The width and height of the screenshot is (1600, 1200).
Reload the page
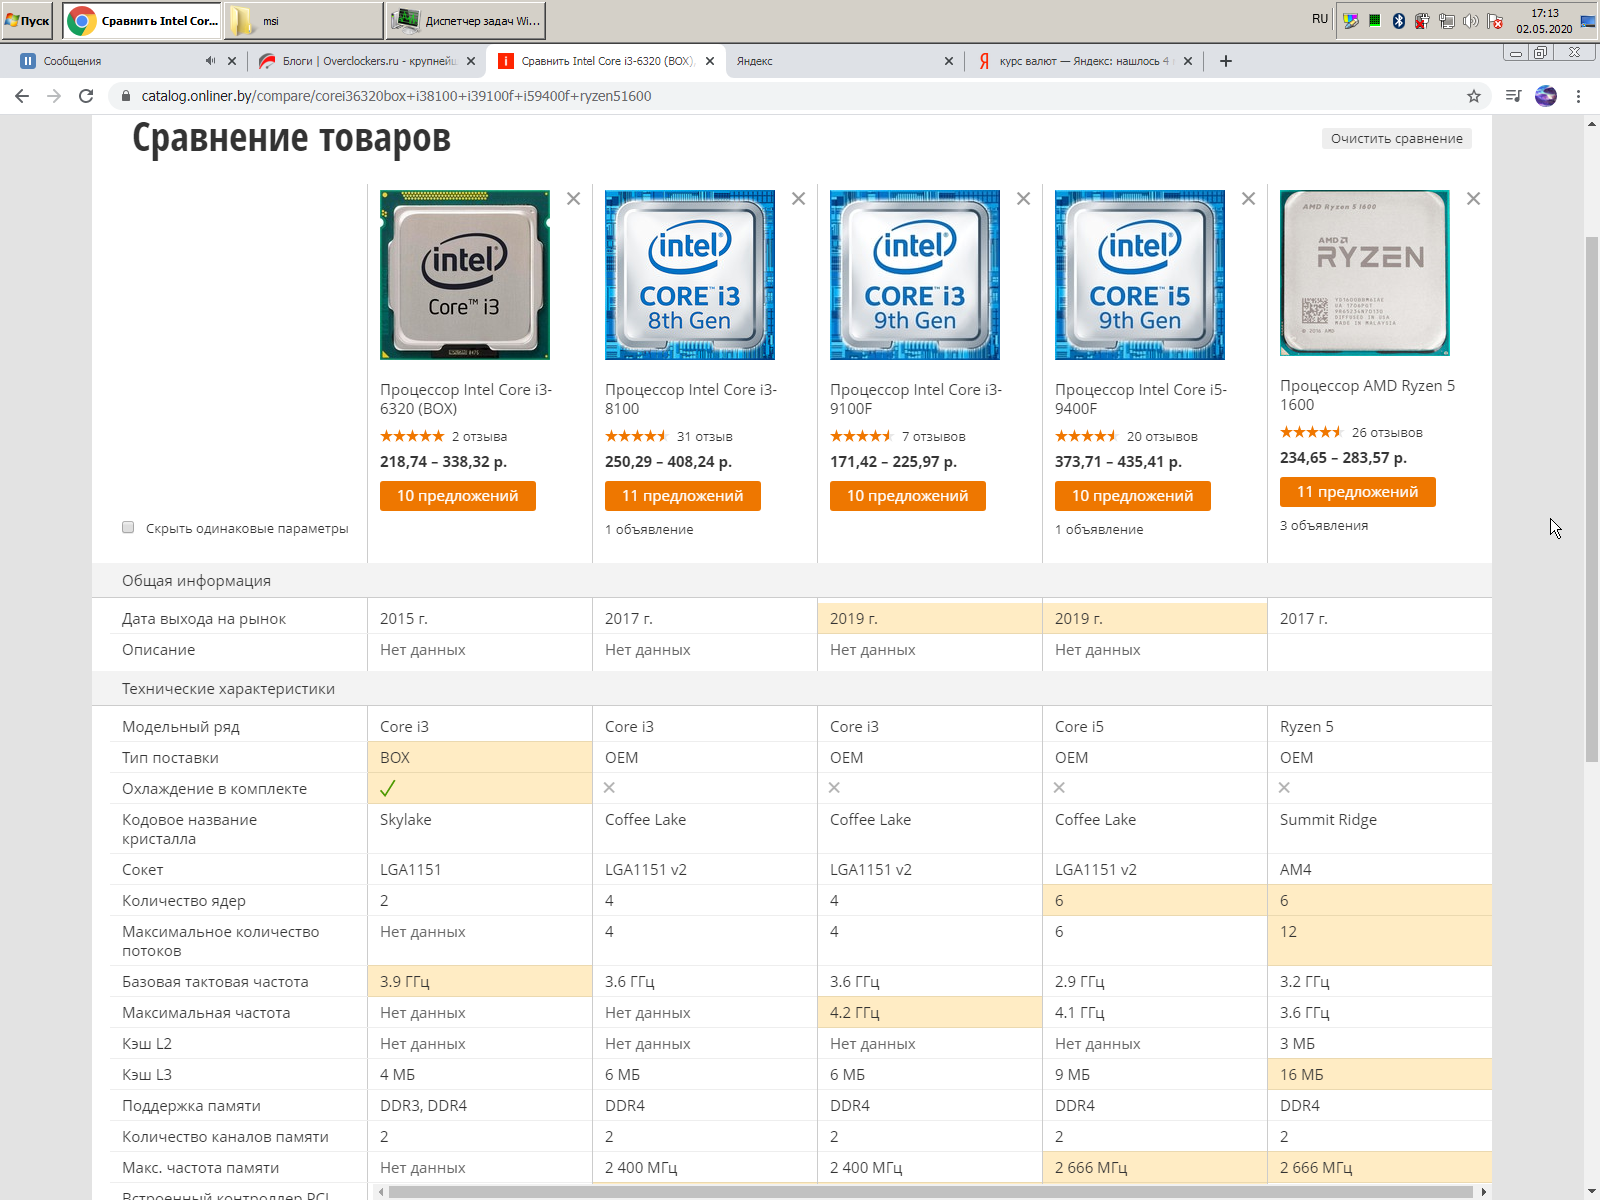[x=86, y=96]
